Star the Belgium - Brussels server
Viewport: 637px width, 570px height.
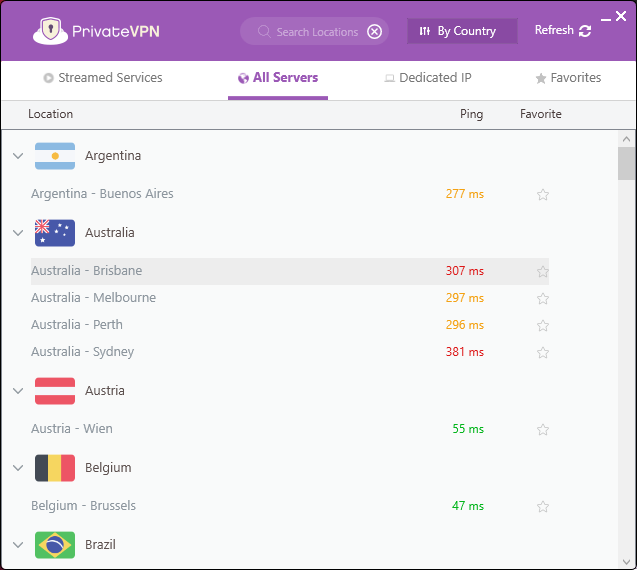click(543, 507)
